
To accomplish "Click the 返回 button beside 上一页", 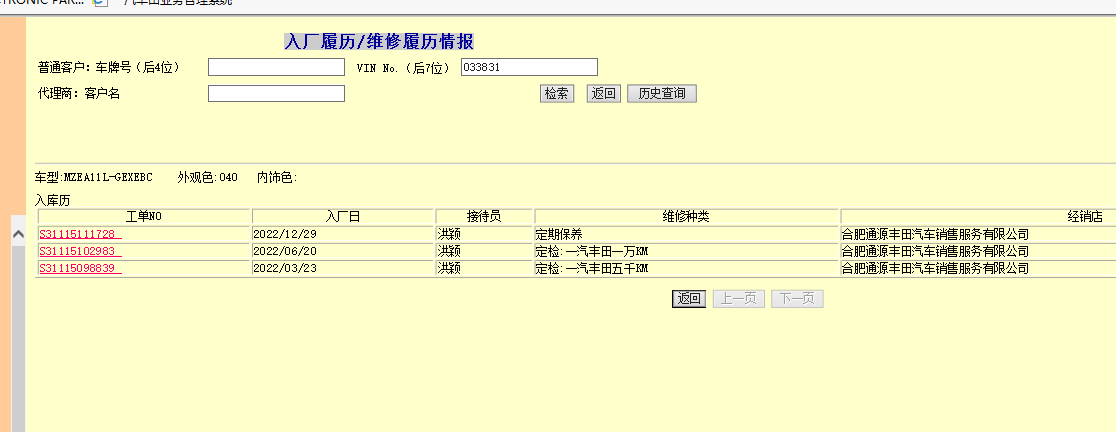I will tap(689, 298).
